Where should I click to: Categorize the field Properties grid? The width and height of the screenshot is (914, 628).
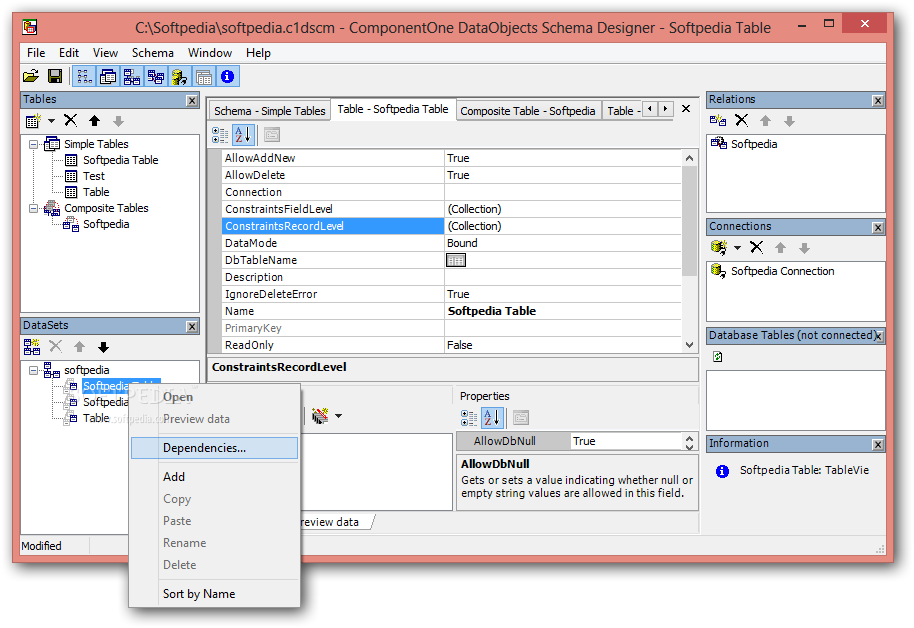point(469,418)
